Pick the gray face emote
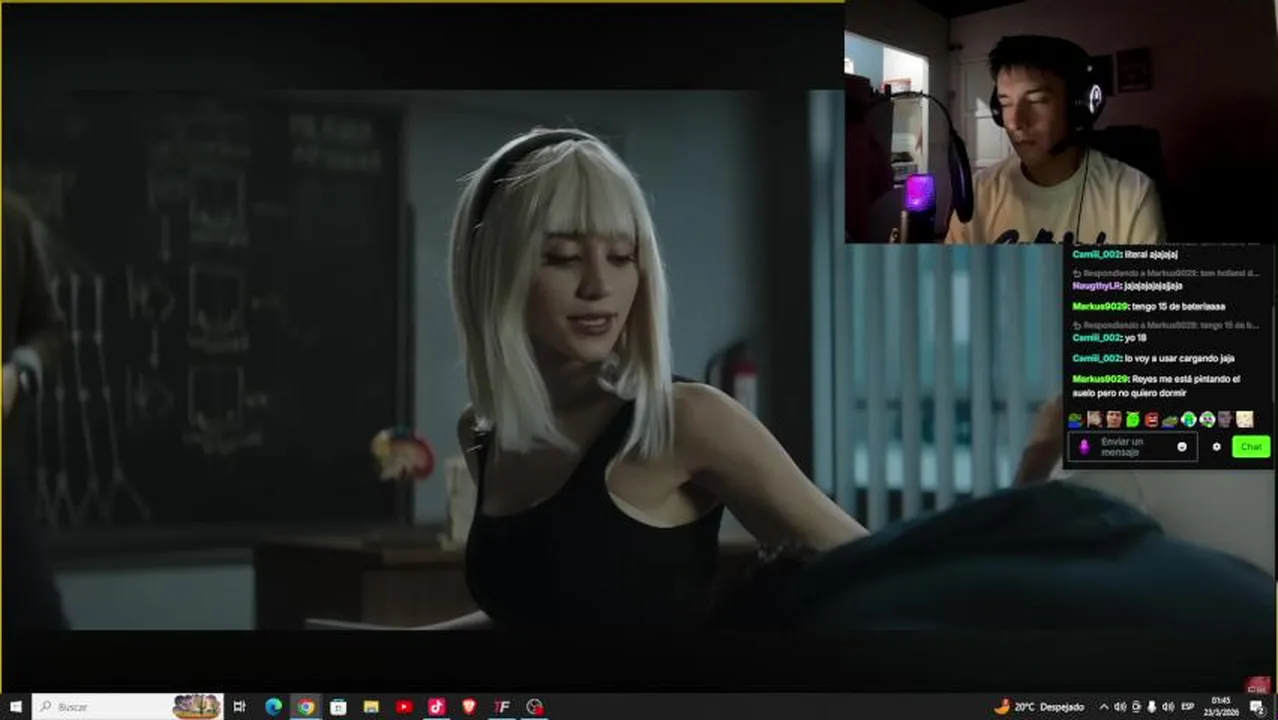This screenshot has width=1278, height=720. point(1225,420)
